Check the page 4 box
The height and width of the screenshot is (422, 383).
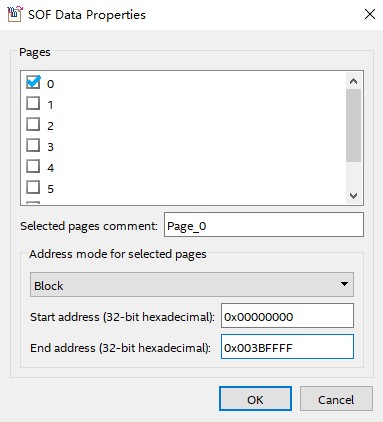33,166
